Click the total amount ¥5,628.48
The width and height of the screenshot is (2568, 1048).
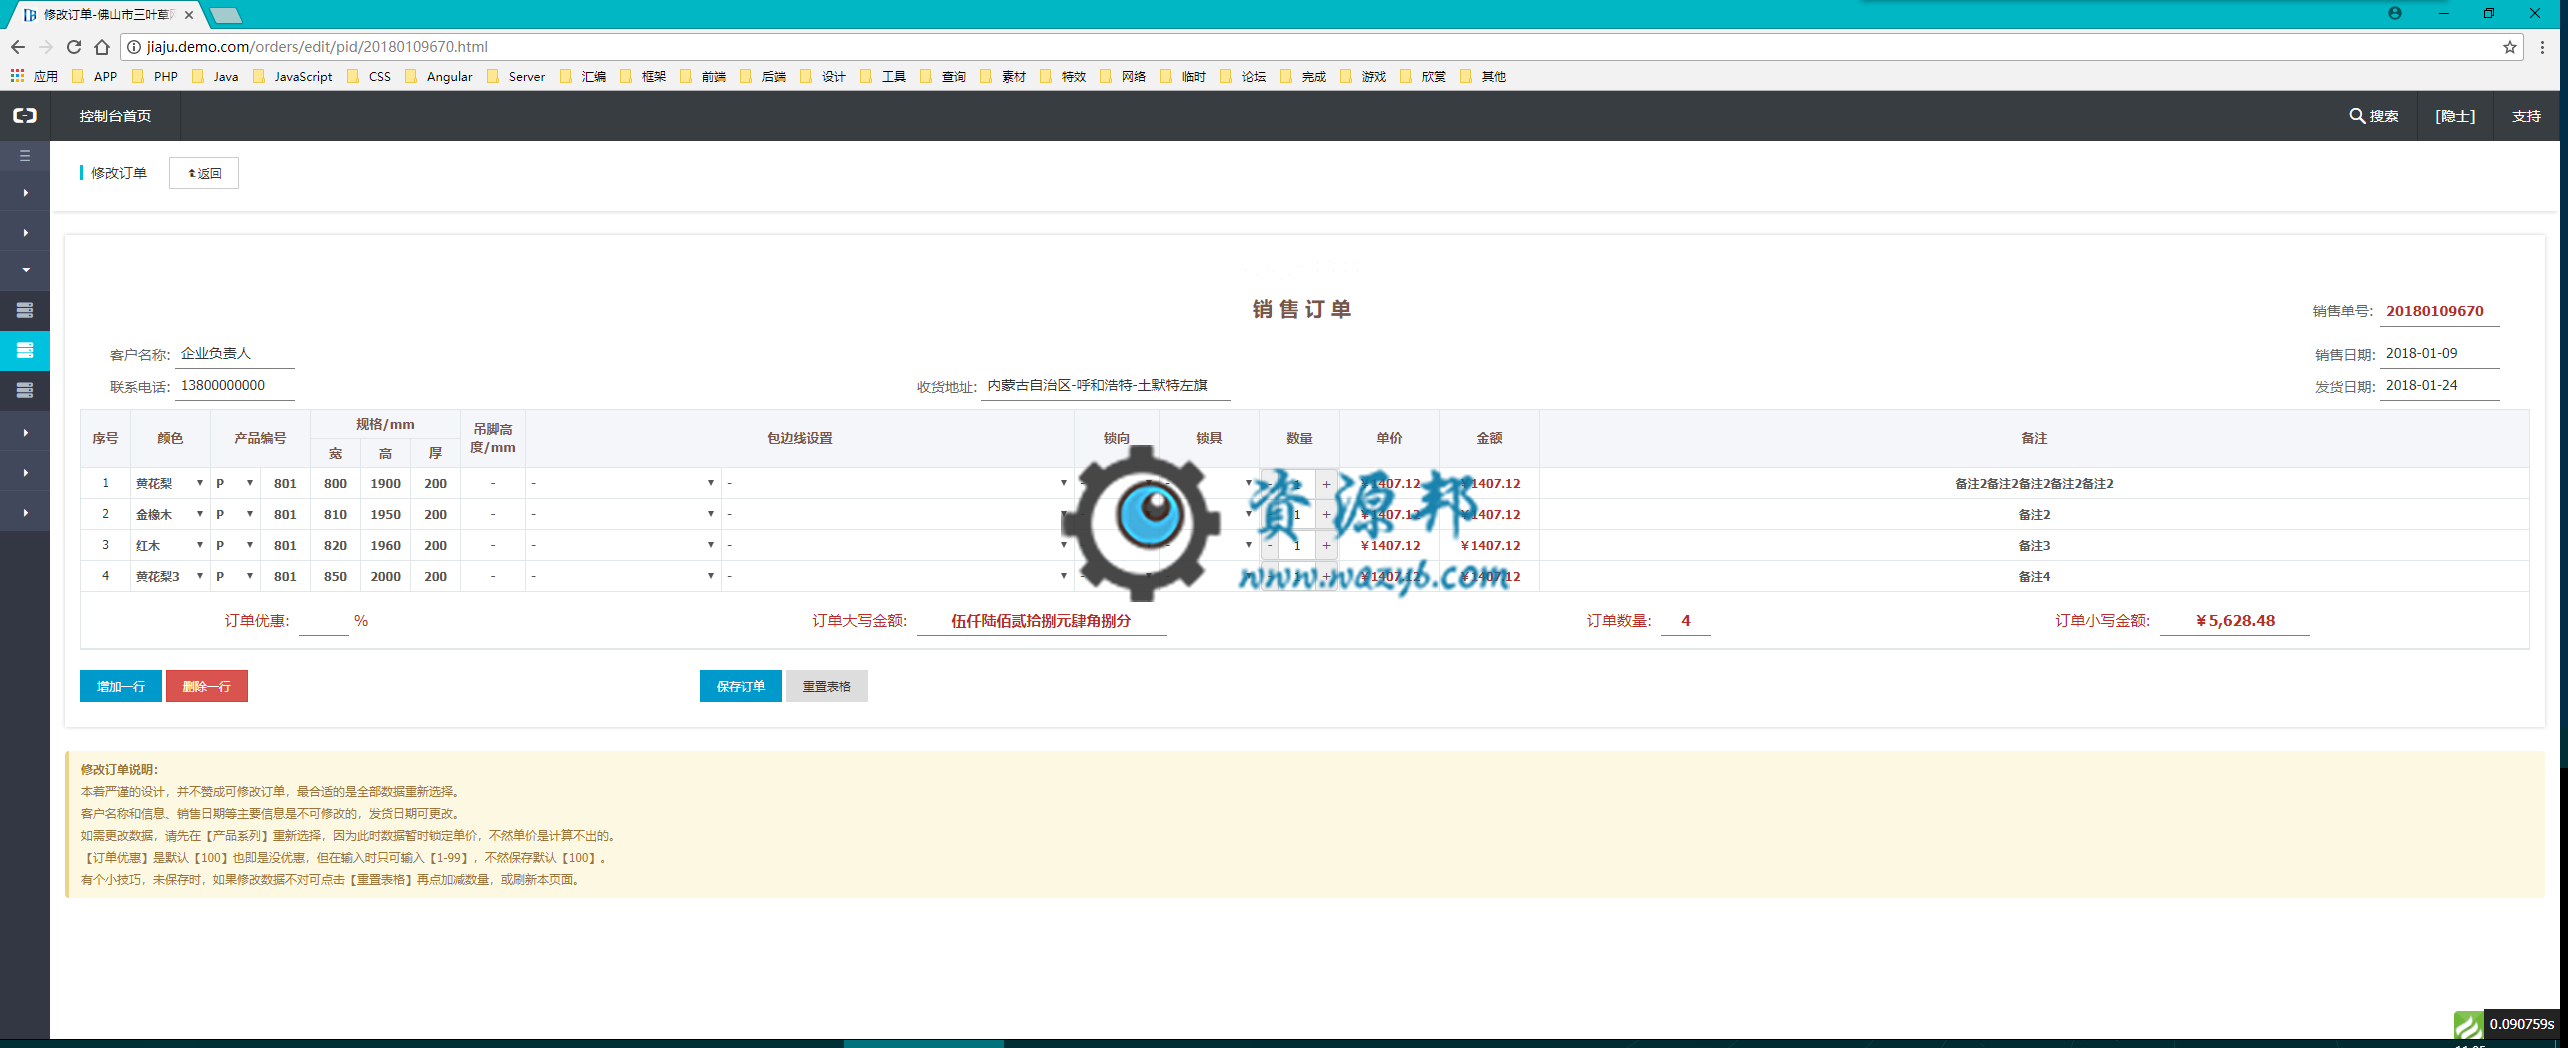(x=2235, y=621)
